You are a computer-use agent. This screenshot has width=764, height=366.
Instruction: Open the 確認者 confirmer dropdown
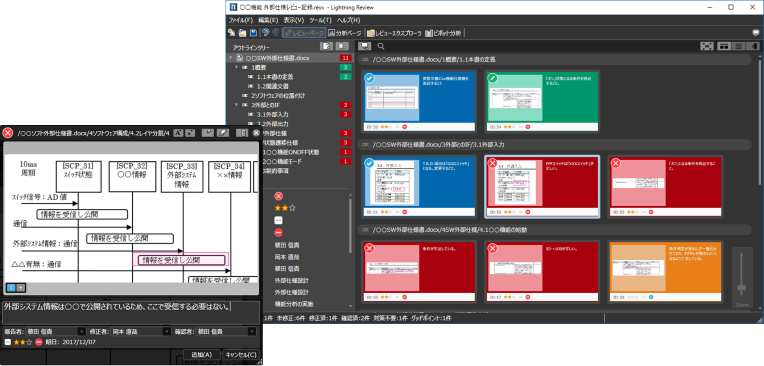coord(226,331)
